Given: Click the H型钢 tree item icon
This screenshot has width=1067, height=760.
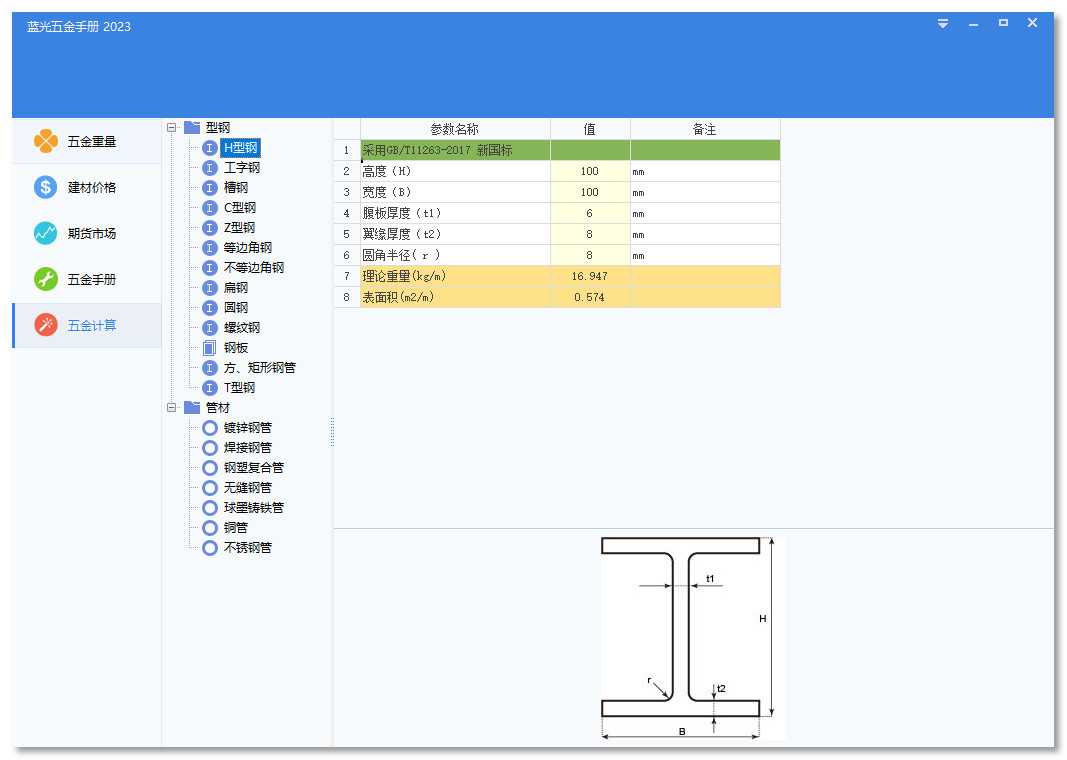Looking at the screenshot, I should click(210, 148).
